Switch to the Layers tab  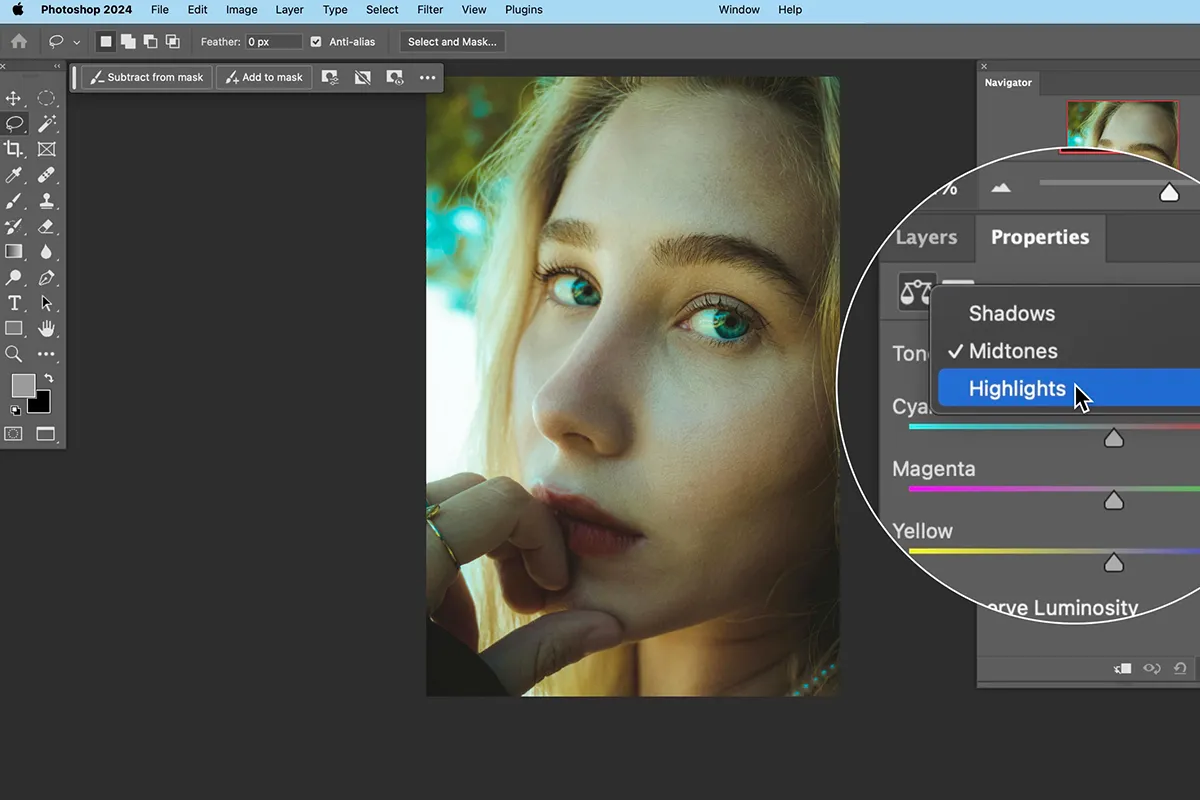[x=926, y=237]
